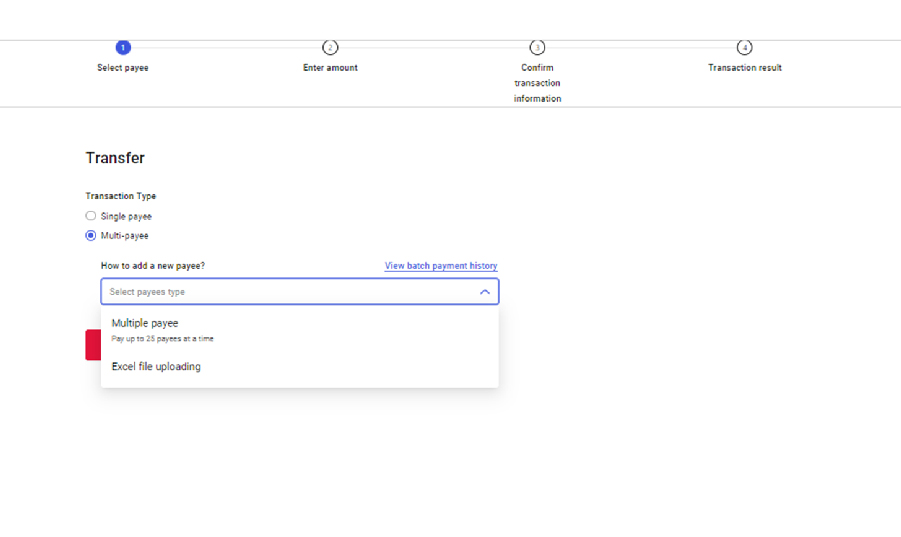Click the How to add a new payee label

coord(153,266)
